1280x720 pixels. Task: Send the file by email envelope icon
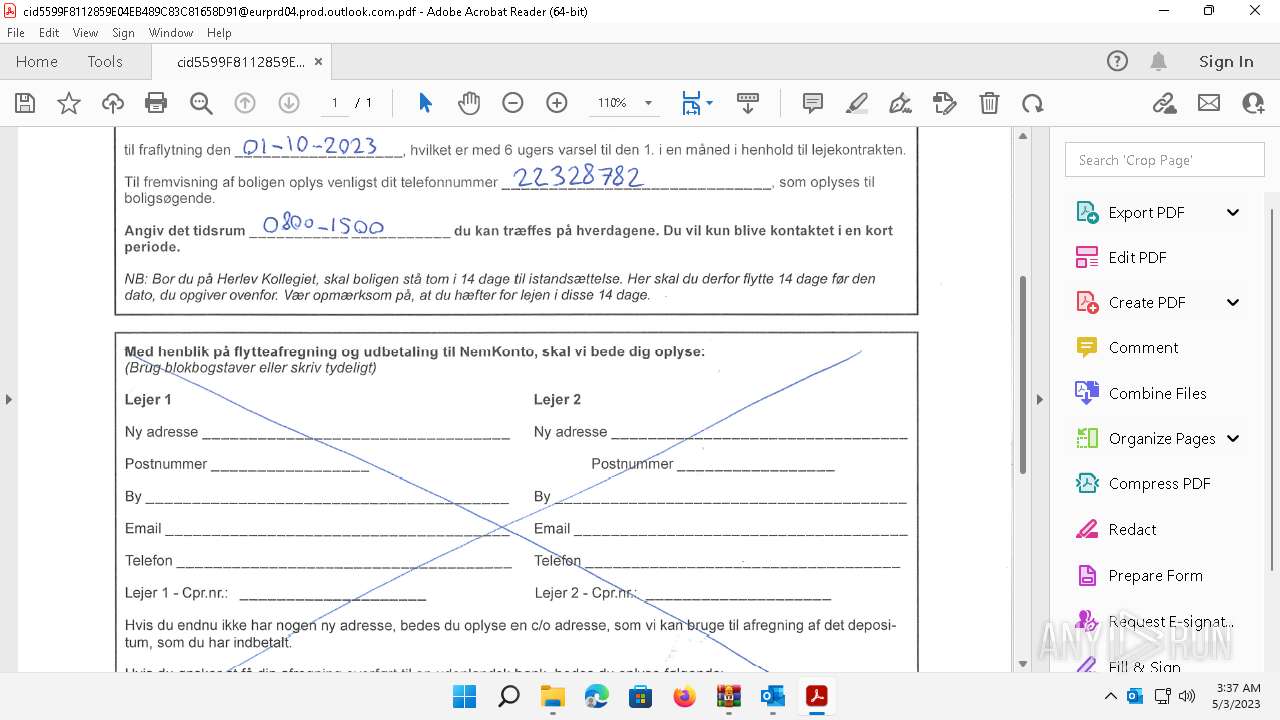pos(1209,103)
